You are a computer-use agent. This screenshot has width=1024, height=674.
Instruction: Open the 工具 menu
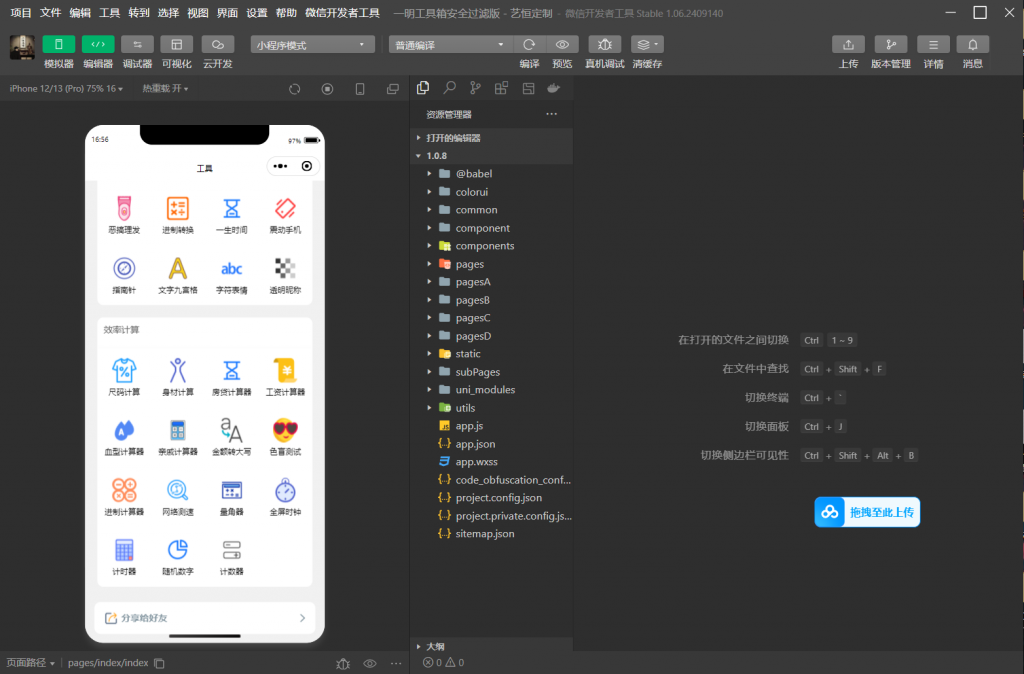coord(109,13)
